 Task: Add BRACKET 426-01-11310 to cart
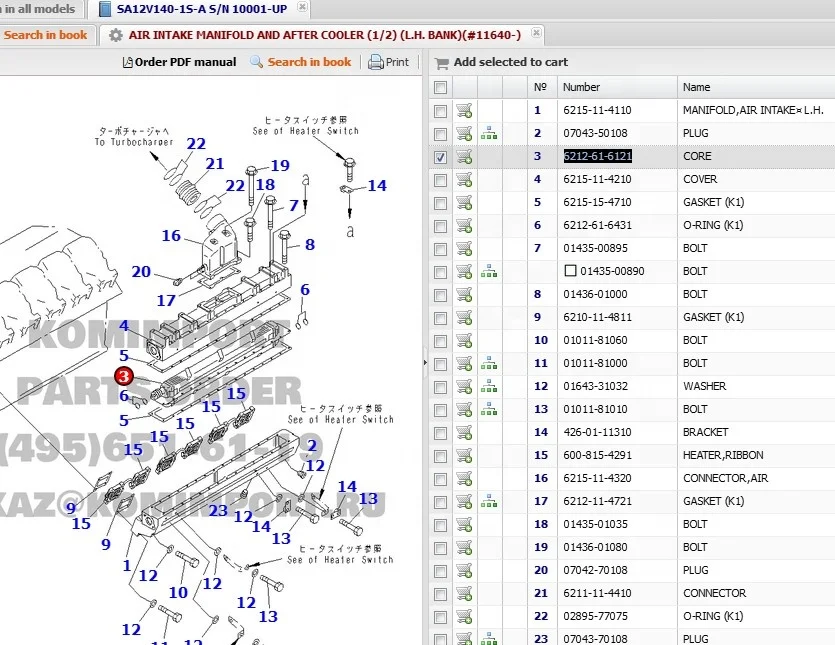pos(464,432)
